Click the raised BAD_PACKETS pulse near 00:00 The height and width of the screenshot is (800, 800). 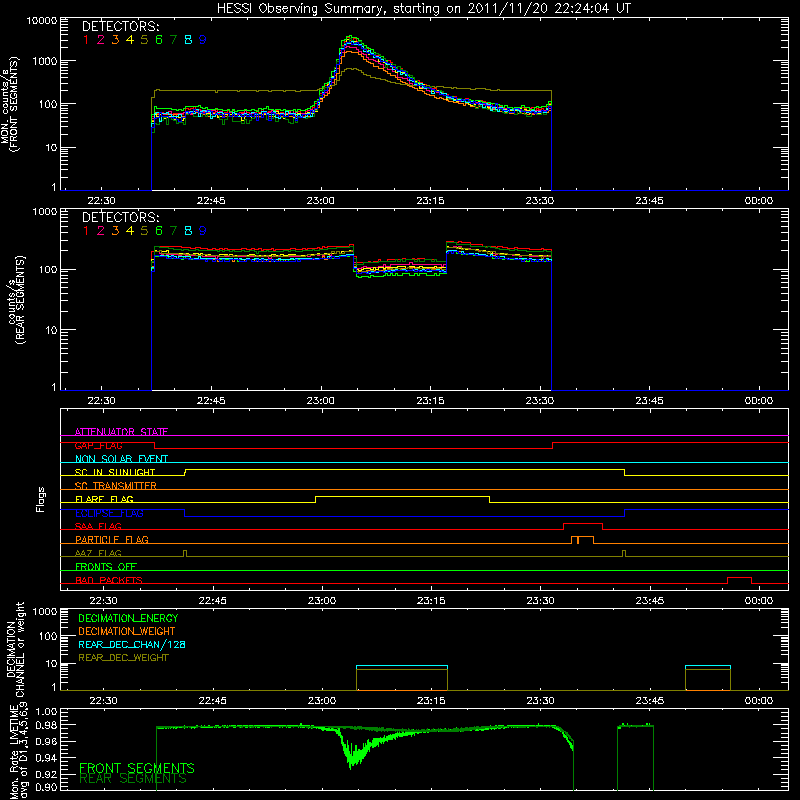point(739,578)
